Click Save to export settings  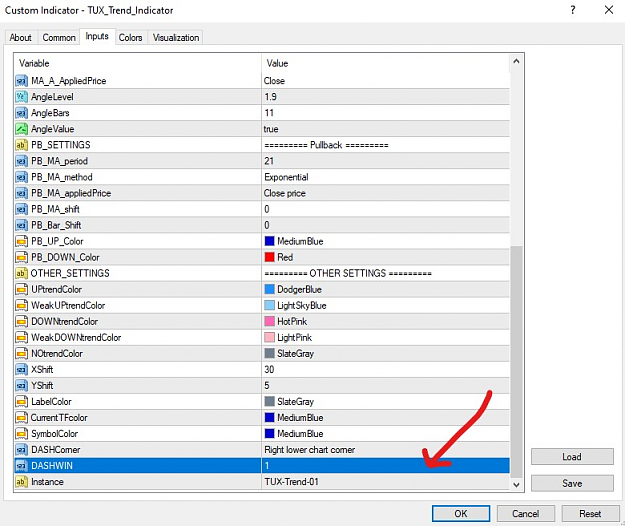point(572,483)
